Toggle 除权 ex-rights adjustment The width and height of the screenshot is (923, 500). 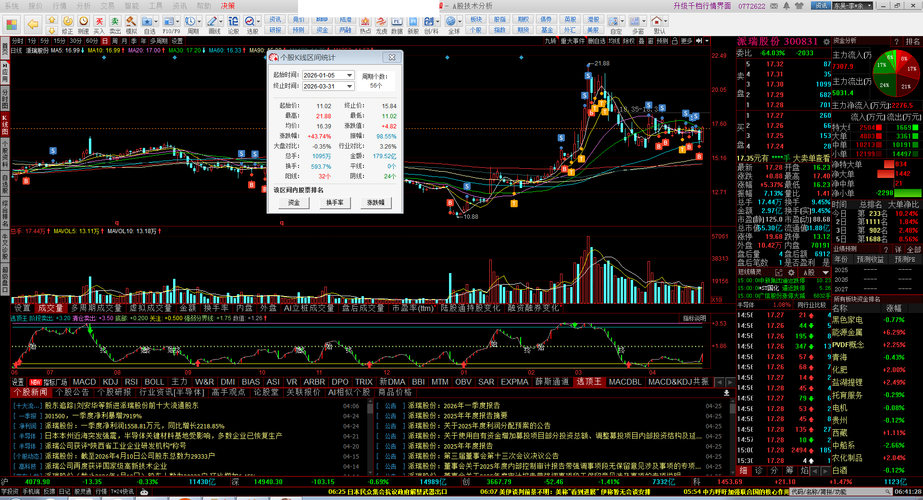click(x=629, y=41)
